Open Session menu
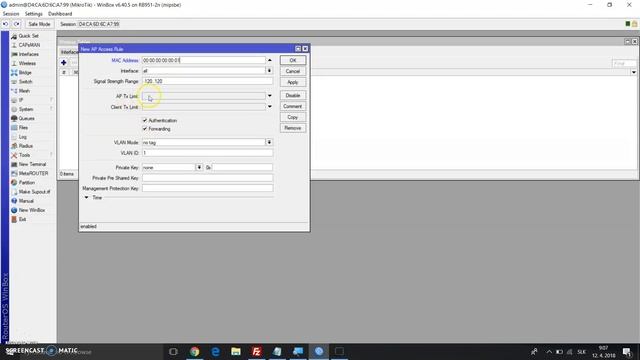Viewport: 640px width, 360px height. pos(11,14)
